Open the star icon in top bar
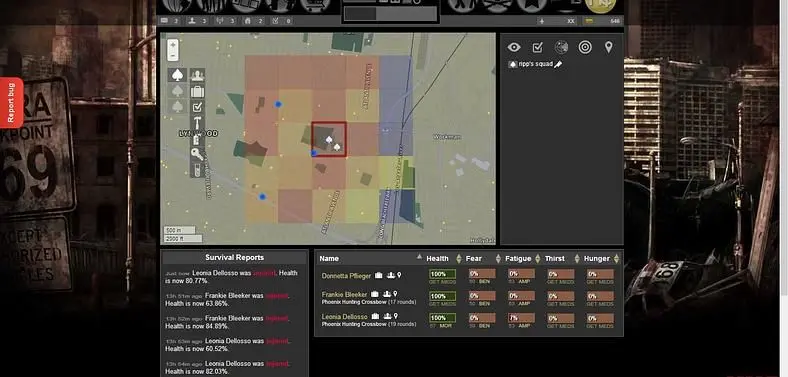 (x=532, y=5)
